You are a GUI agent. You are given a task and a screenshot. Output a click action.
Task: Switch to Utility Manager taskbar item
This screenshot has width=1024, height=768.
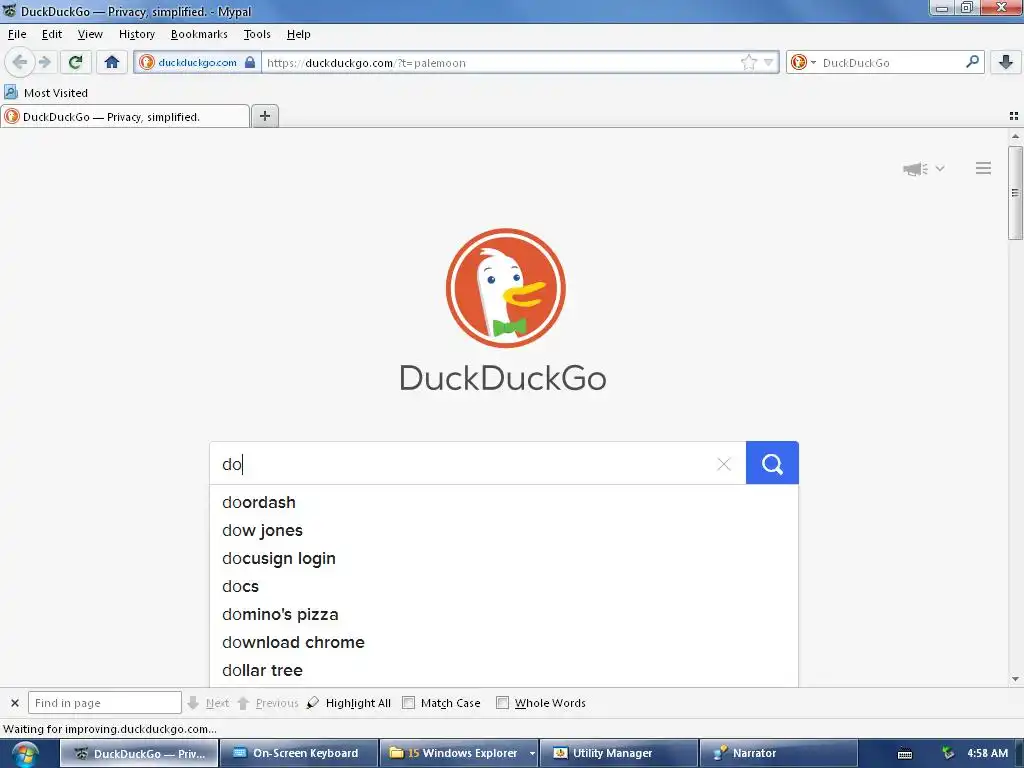pos(618,753)
